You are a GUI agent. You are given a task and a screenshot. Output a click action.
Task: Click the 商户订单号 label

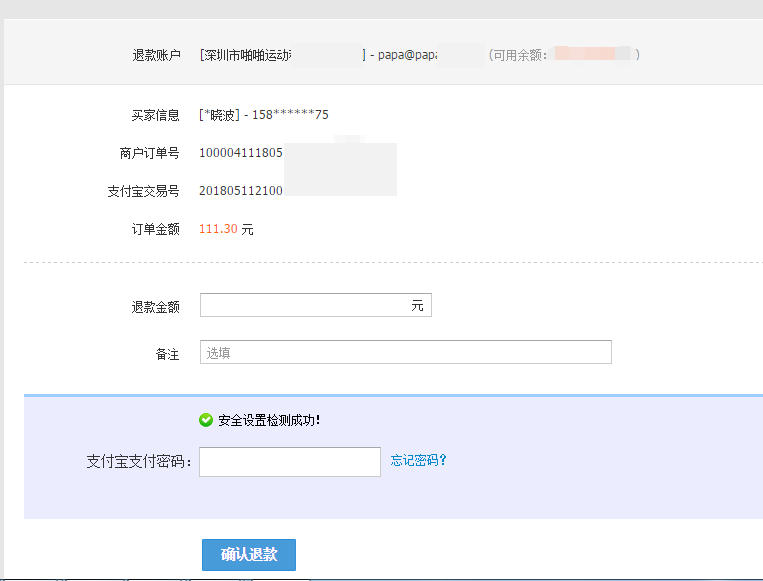[x=149, y=153]
